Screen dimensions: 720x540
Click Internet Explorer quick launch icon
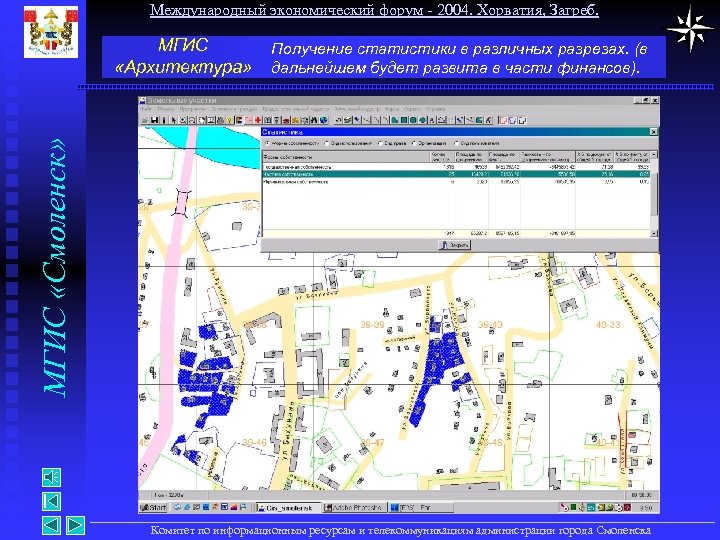186,507
